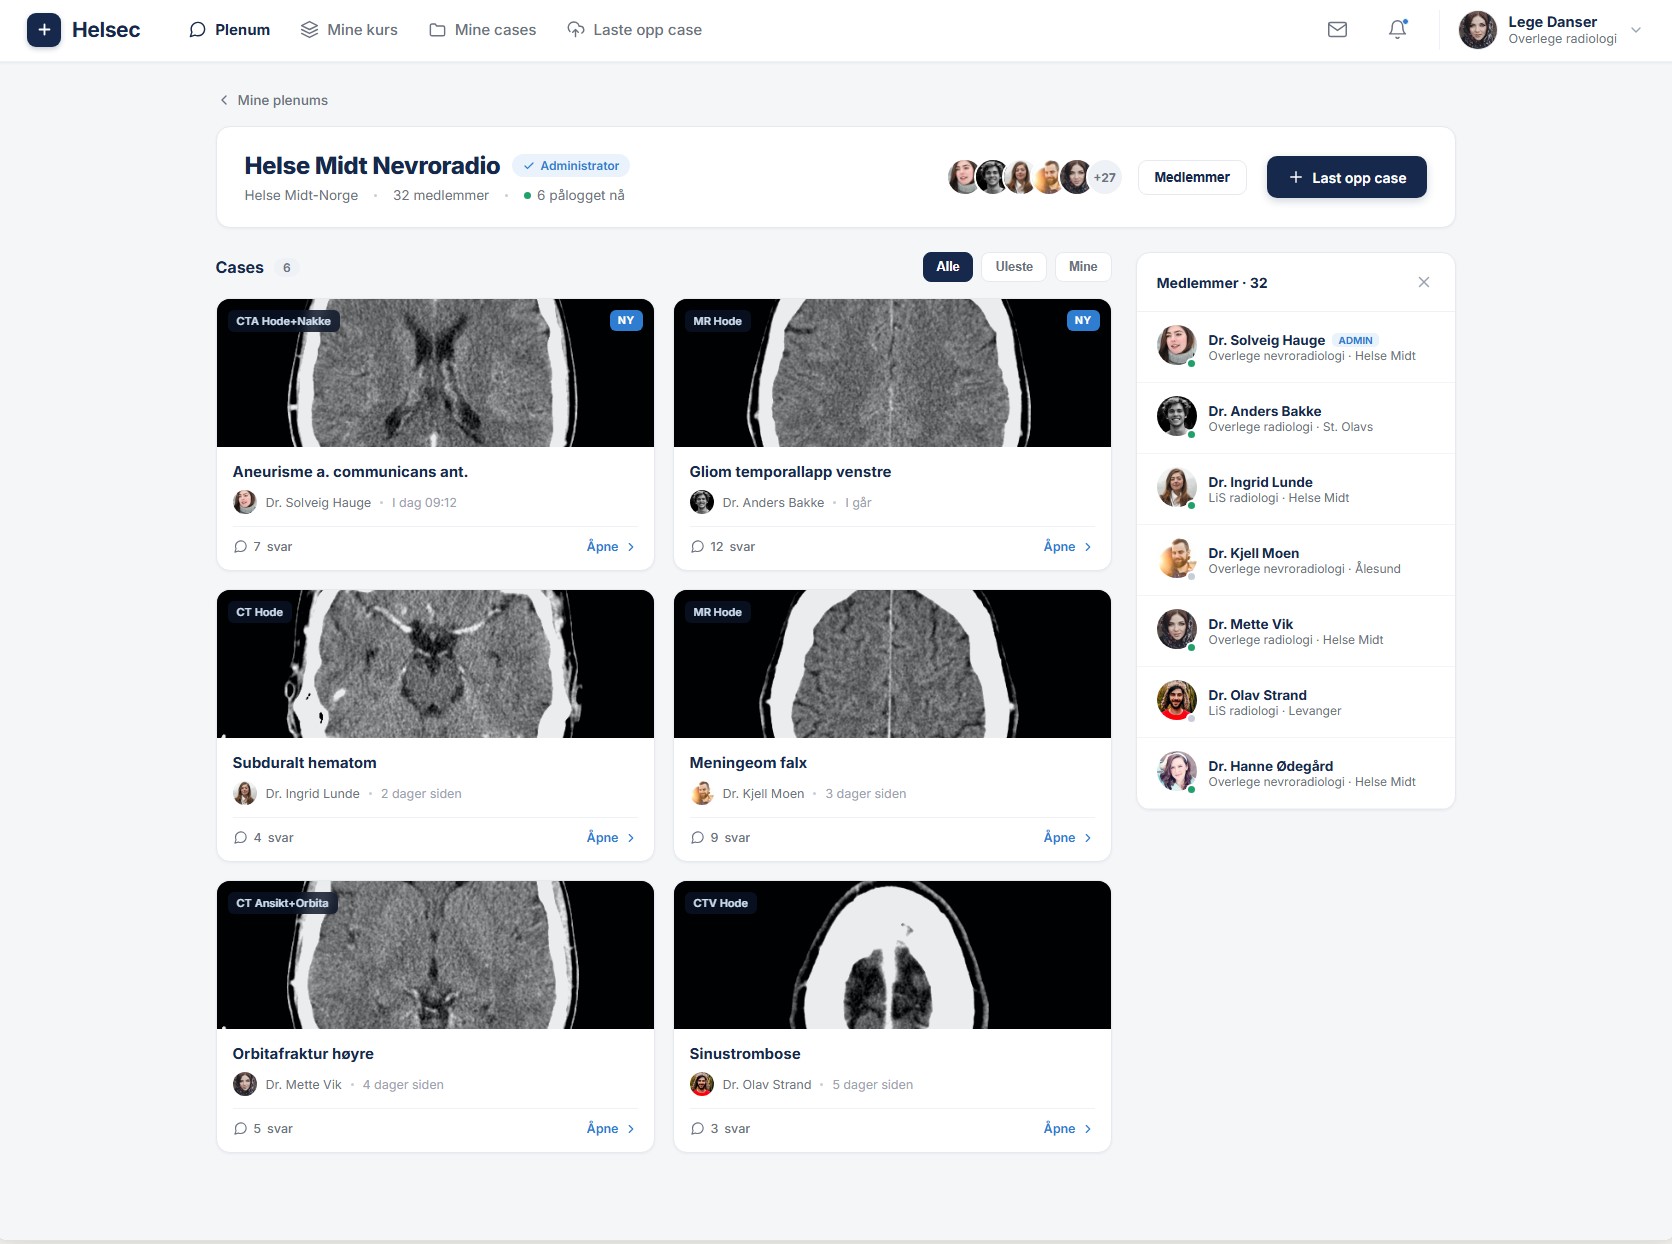This screenshot has height=1244, width=1672.
Task: Click comment icon with 7 svar
Action: (240, 547)
